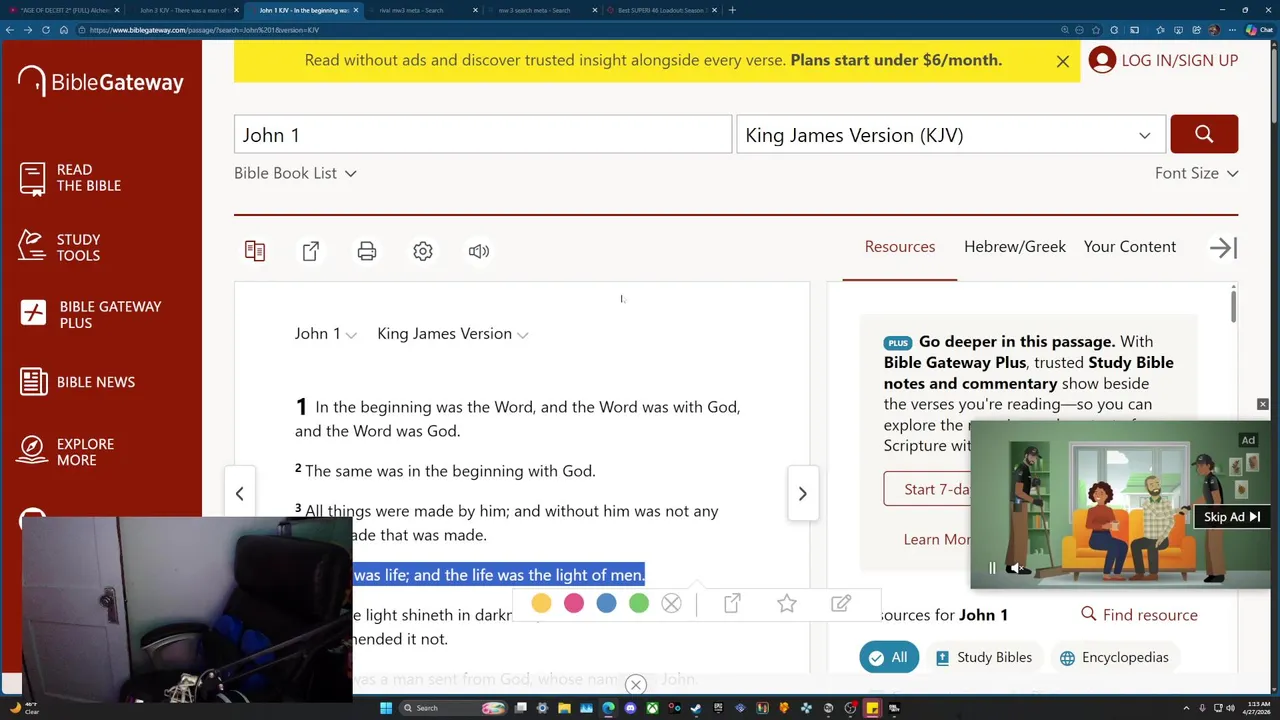
Task: Favorite the selected verse with star
Action: [x=787, y=603]
